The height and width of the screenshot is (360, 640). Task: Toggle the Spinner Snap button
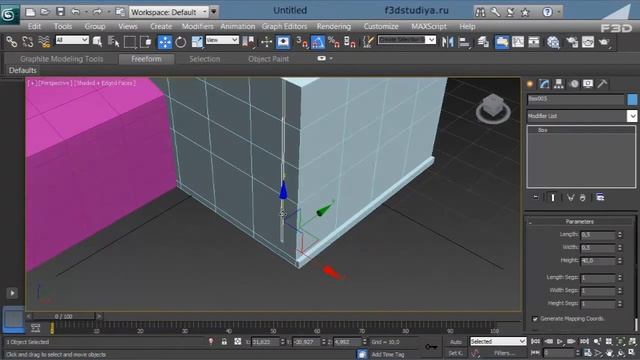point(350,42)
